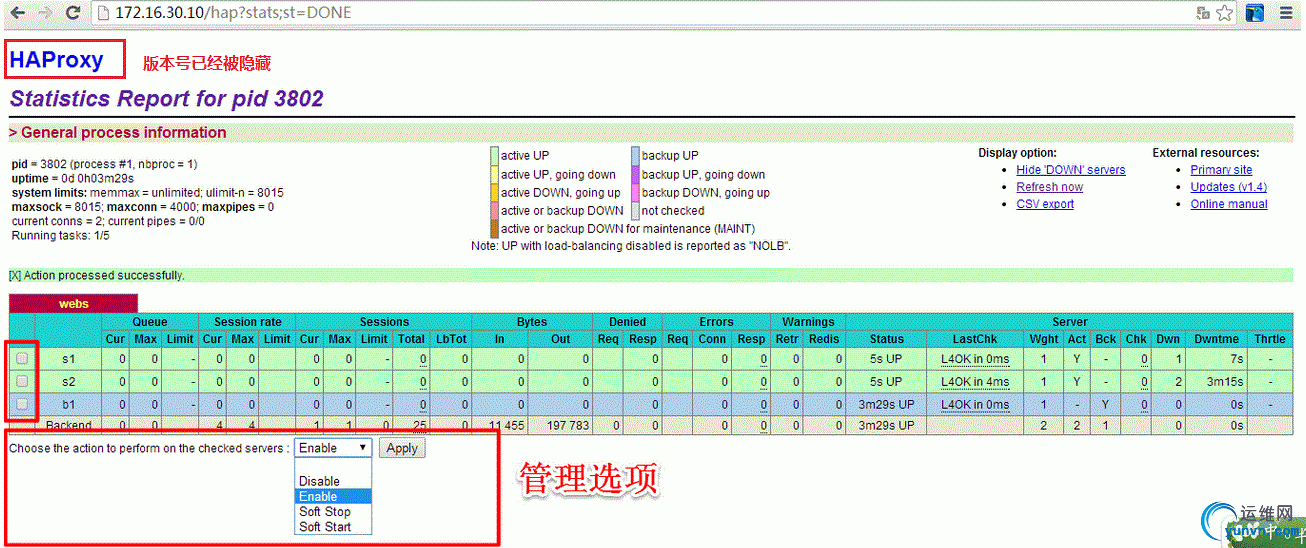Click the green active UP legend swatch

(494, 156)
